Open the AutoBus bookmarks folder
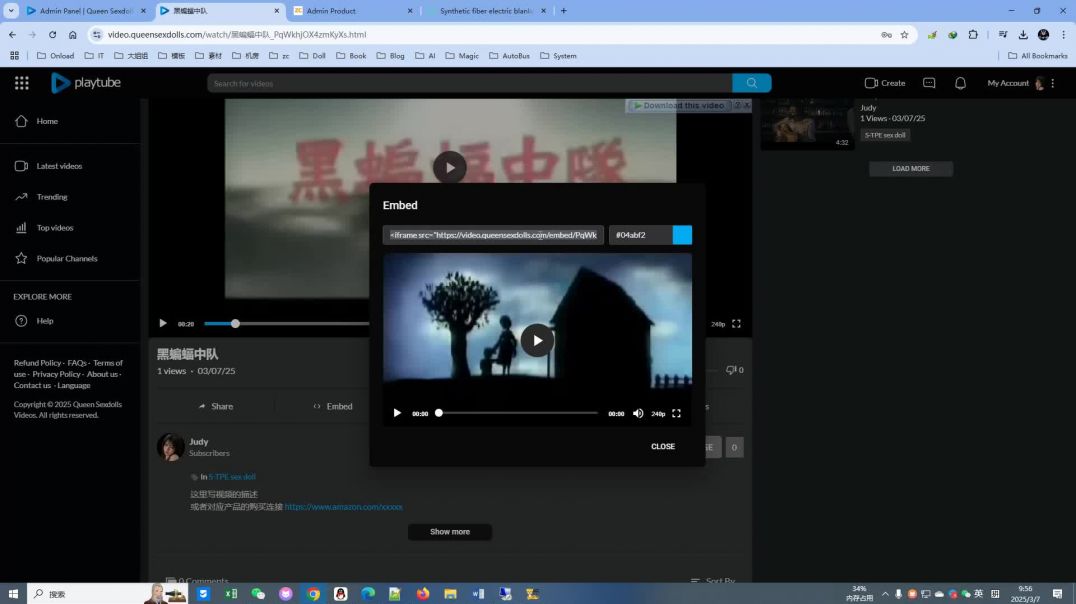This screenshot has height=604, width=1076. (x=509, y=56)
